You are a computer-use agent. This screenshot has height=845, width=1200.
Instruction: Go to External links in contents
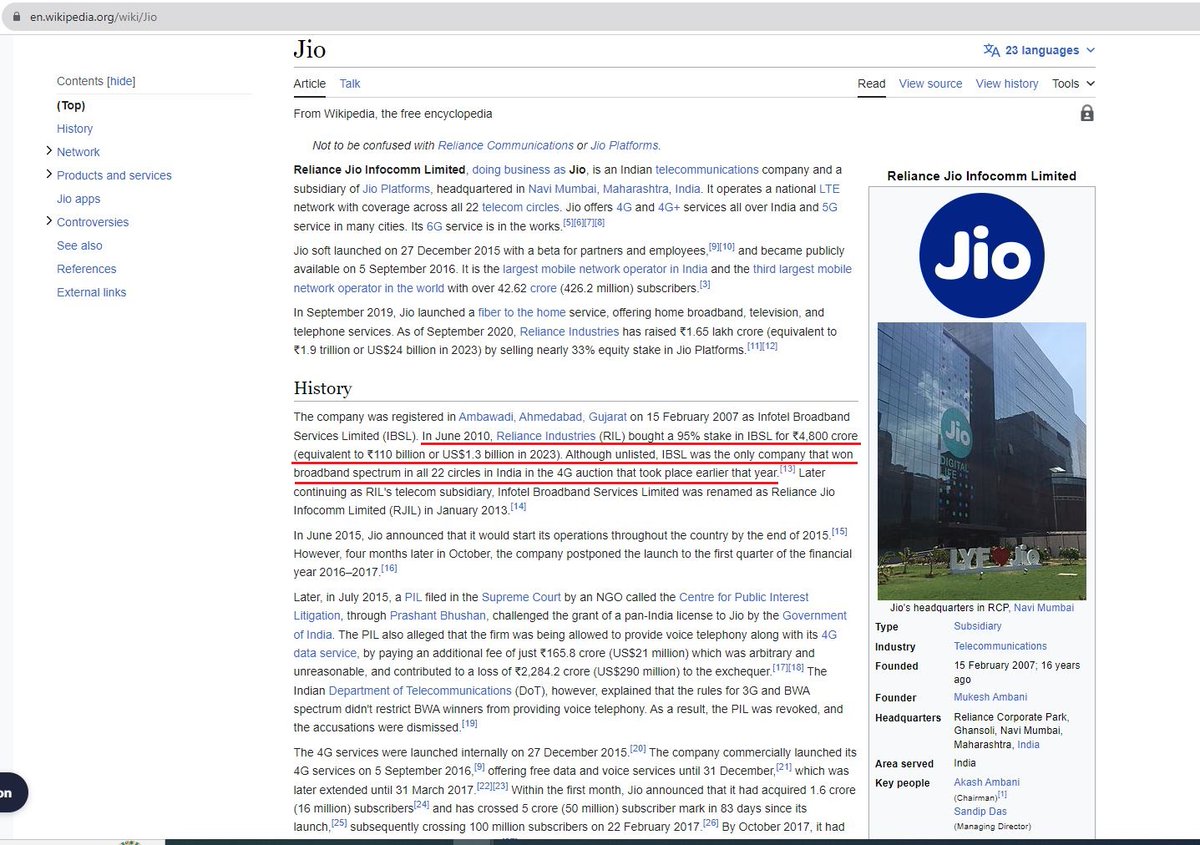tap(92, 292)
